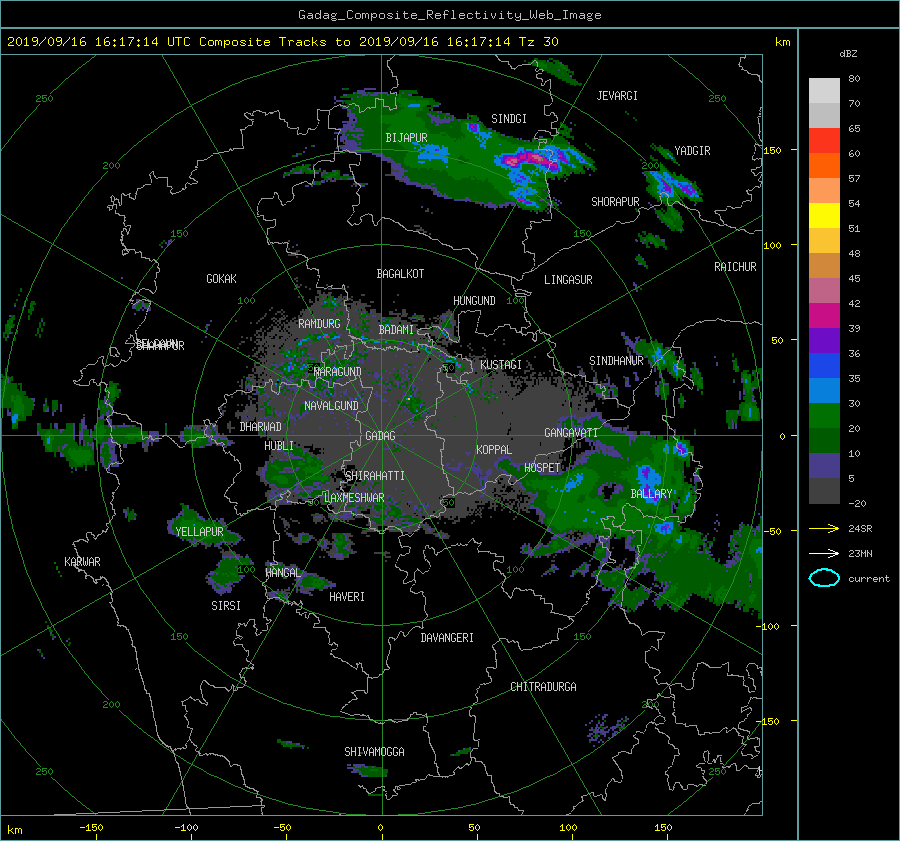Click the YADGIR city label
This screenshot has width=900, height=841.
coord(692,151)
